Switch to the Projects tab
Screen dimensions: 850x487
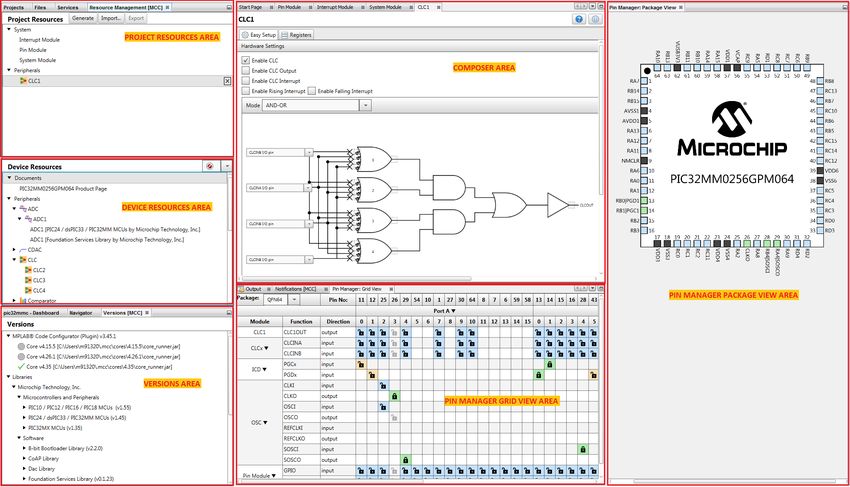[x=14, y=8]
